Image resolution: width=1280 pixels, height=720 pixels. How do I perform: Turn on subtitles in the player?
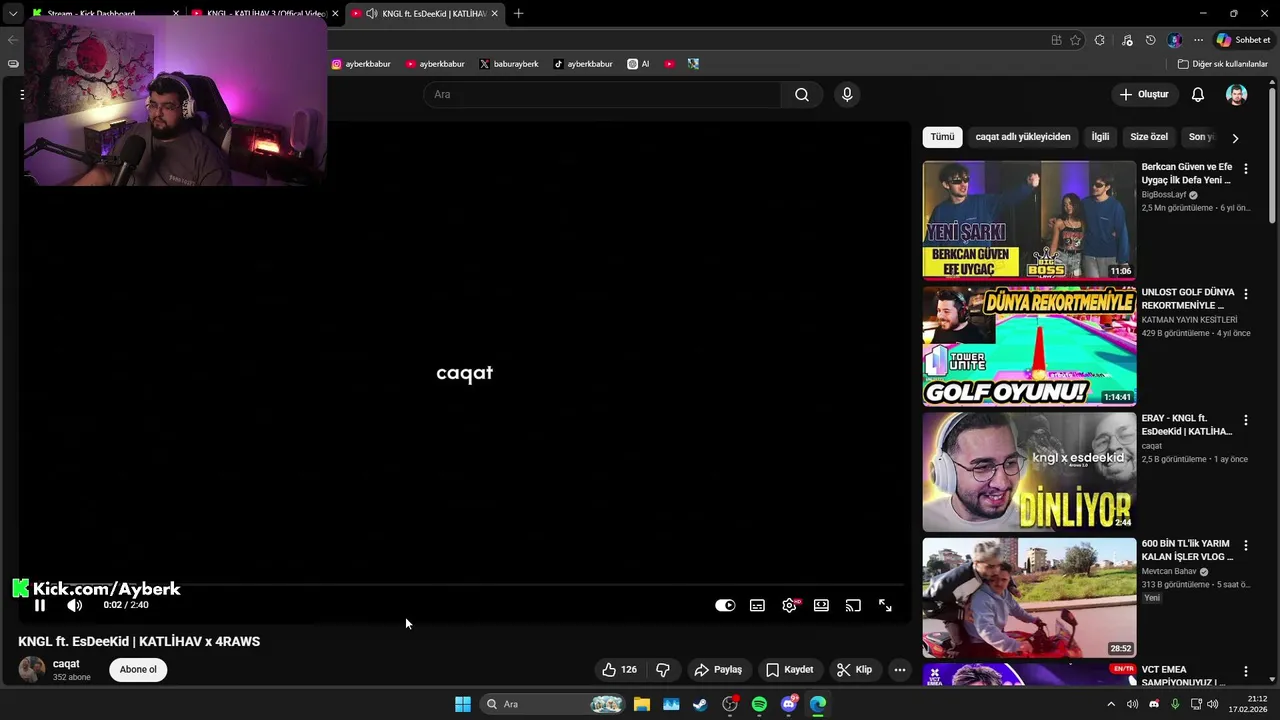coord(757,605)
